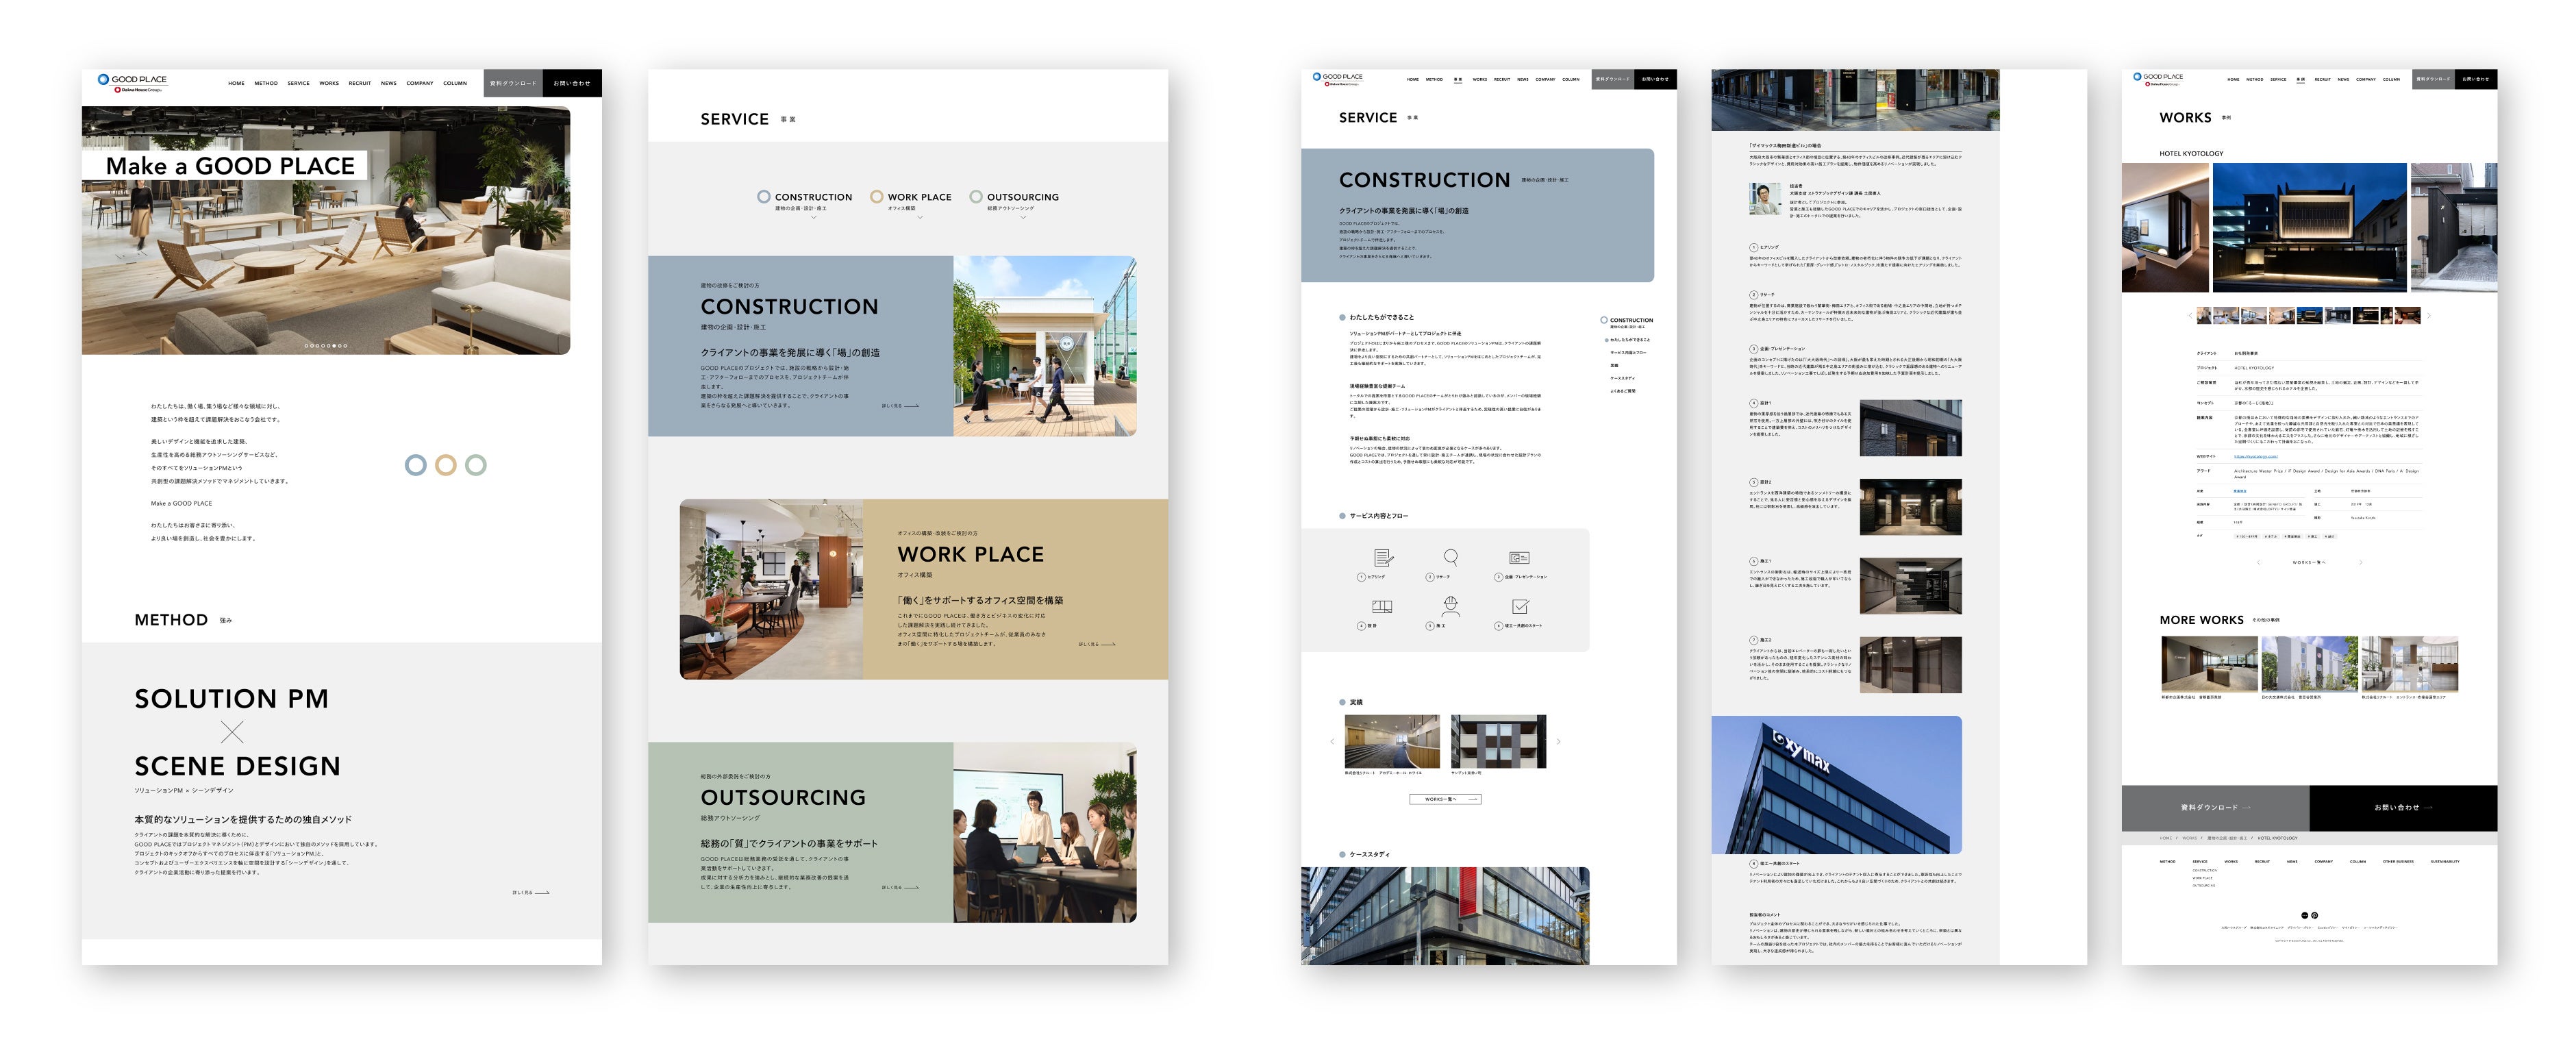
Task: Click the construction worker helmet flow icon
Action: click(x=1451, y=606)
